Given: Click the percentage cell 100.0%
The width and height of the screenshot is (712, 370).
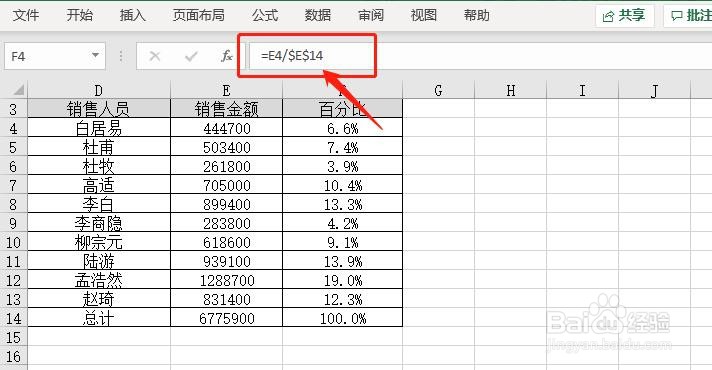Looking at the screenshot, I should tap(343, 318).
